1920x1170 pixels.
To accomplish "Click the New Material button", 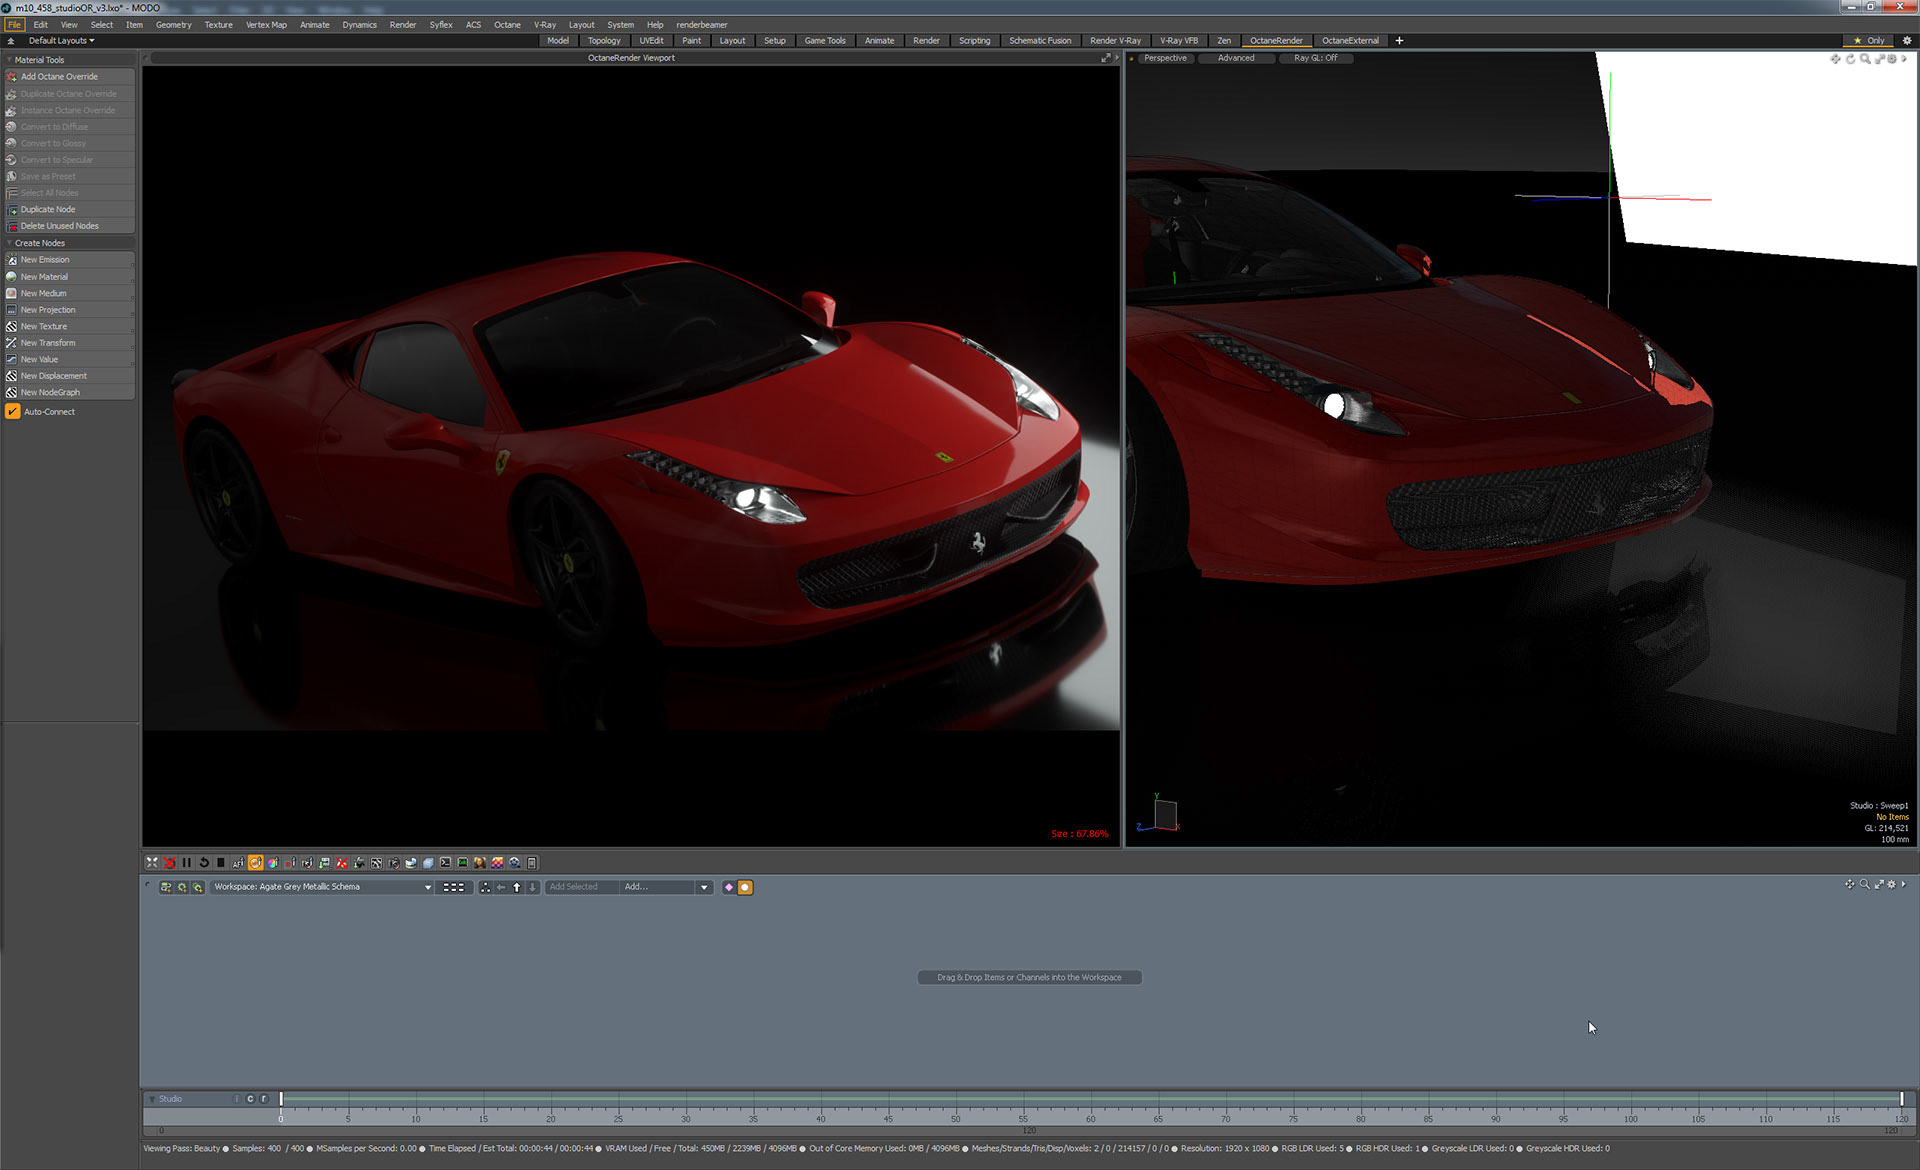I will click(44, 277).
